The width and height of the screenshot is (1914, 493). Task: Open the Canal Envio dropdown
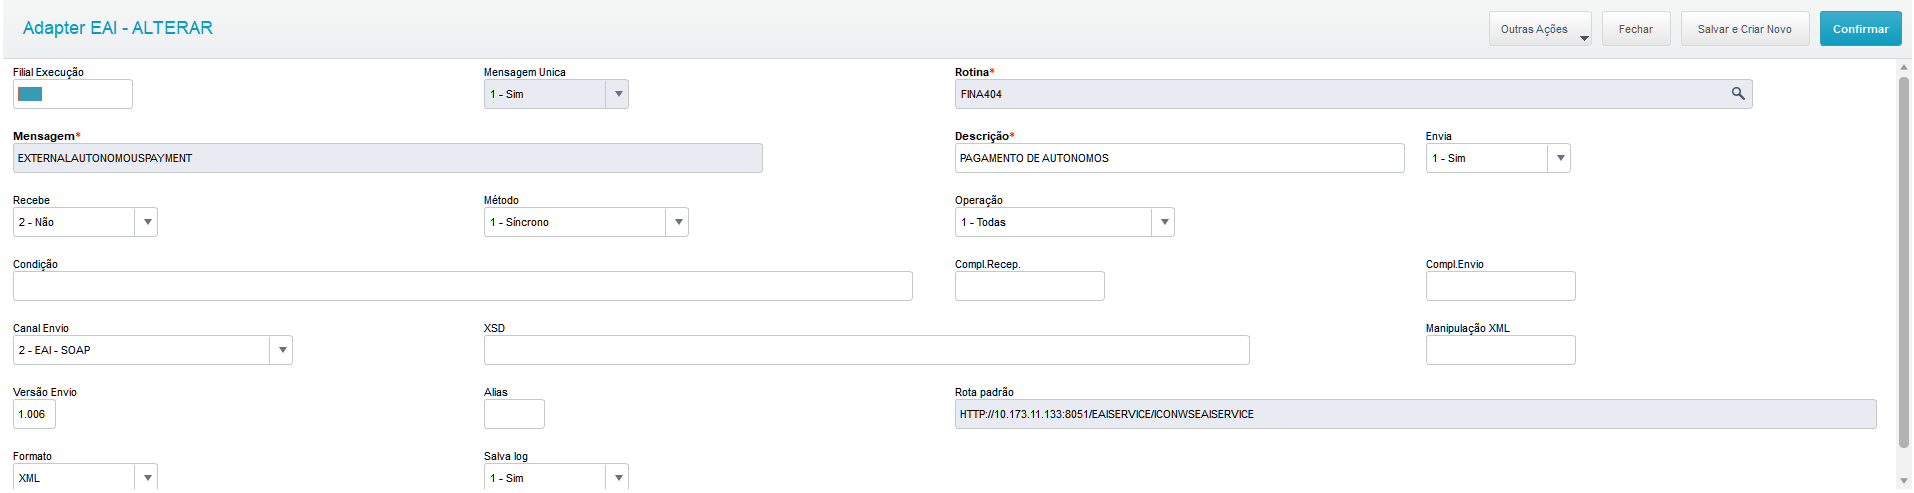pyautogui.click(x=282, y=350)
